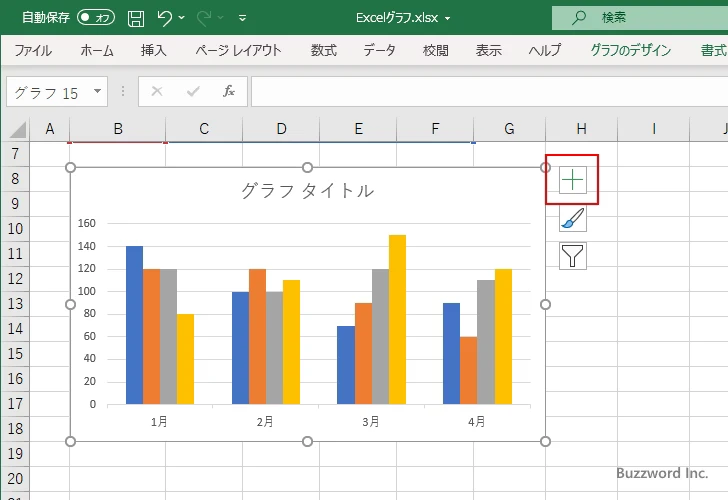Select column E header
The image size is (728, 500).
(x=358, y=129)
